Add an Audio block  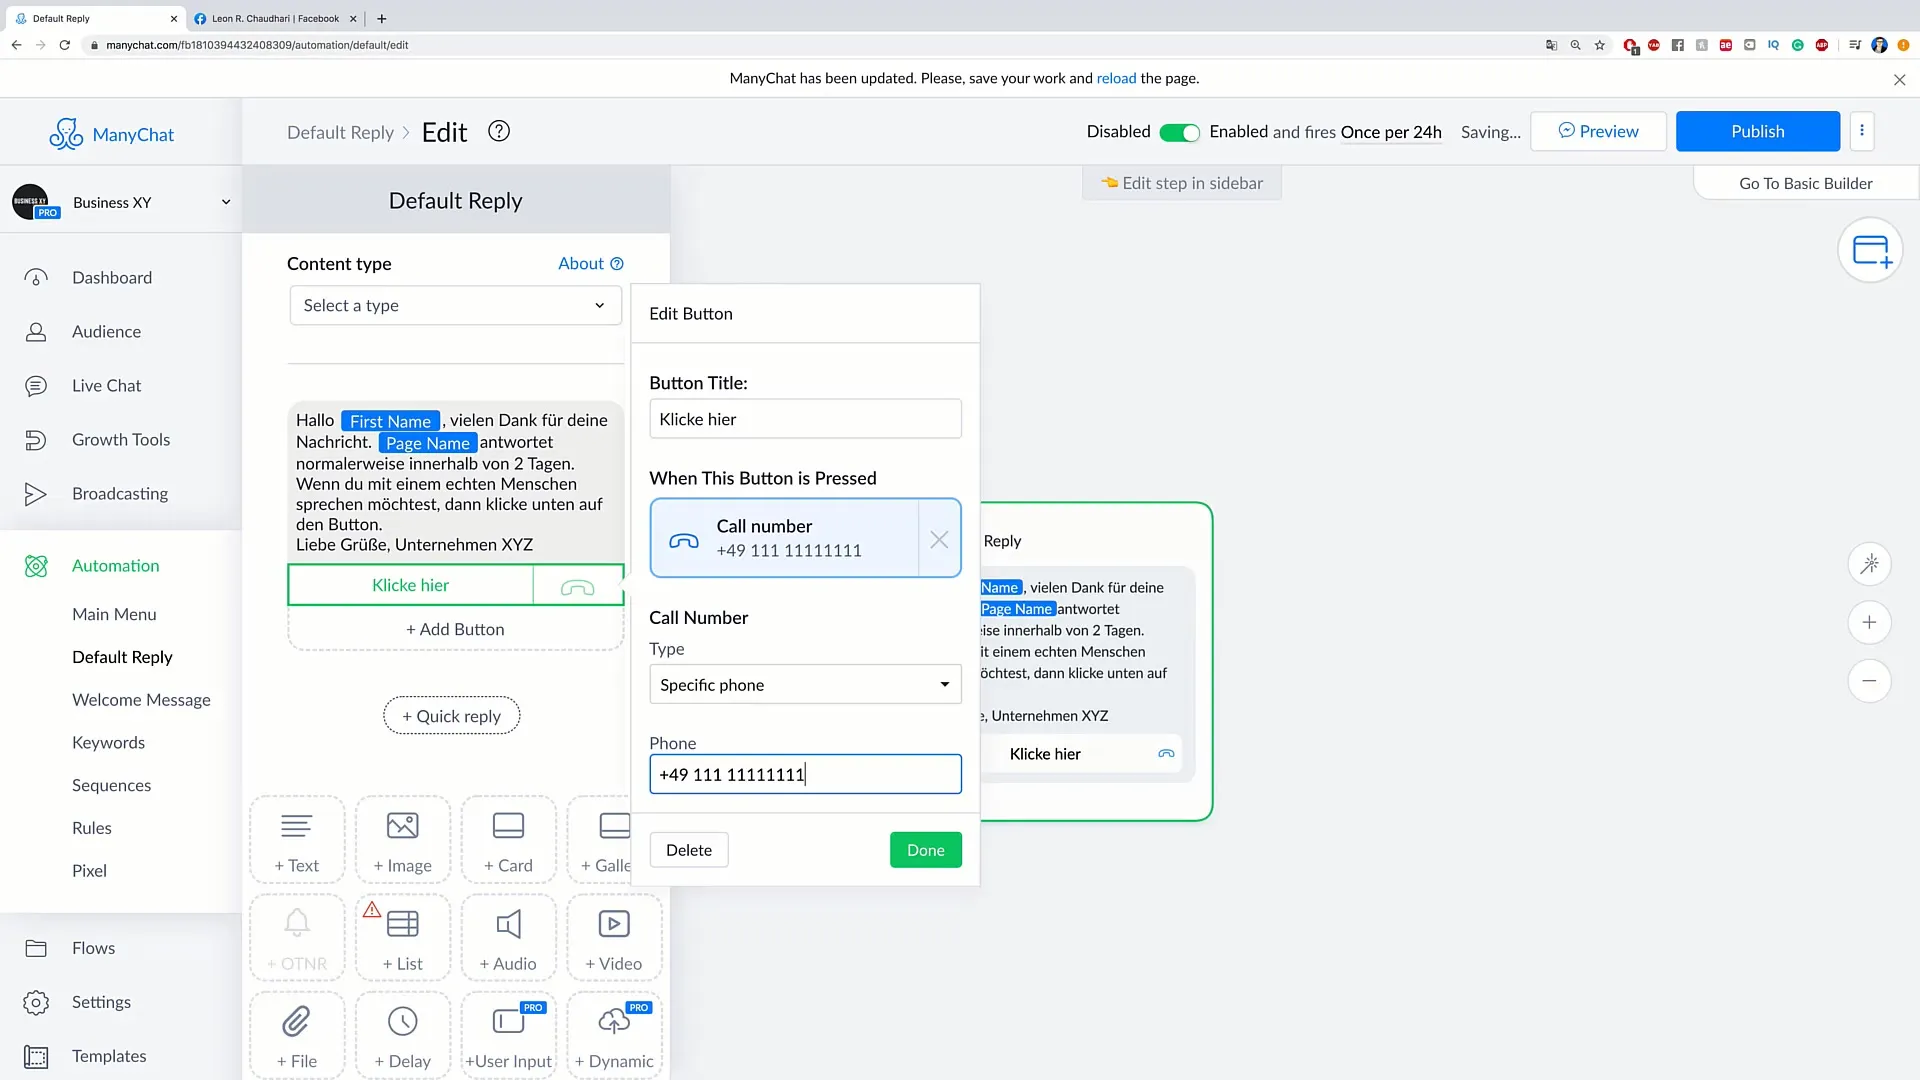coord(508,939)
